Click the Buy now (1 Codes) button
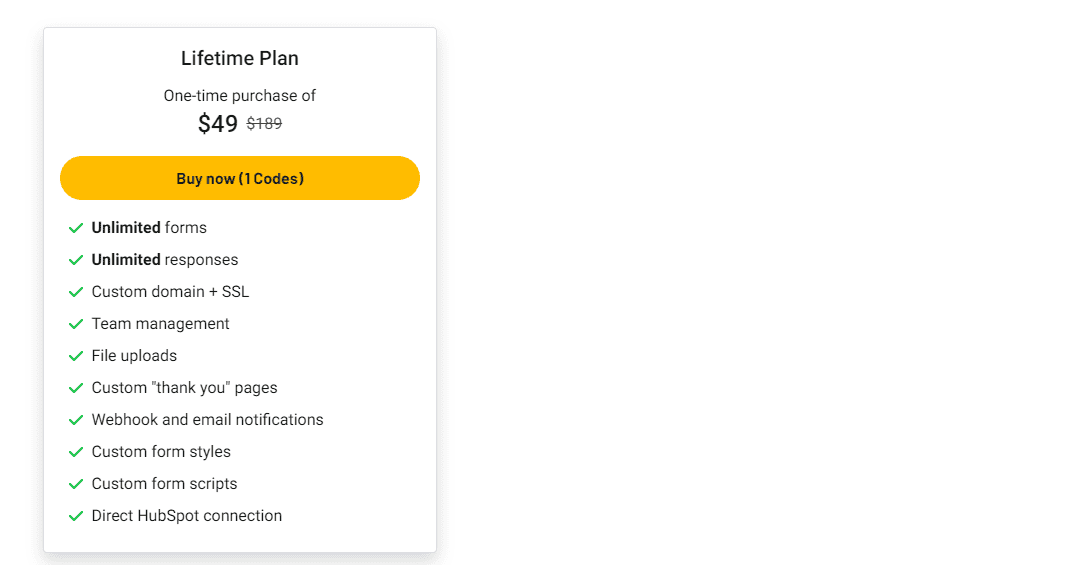 click(x=240, y=178)
